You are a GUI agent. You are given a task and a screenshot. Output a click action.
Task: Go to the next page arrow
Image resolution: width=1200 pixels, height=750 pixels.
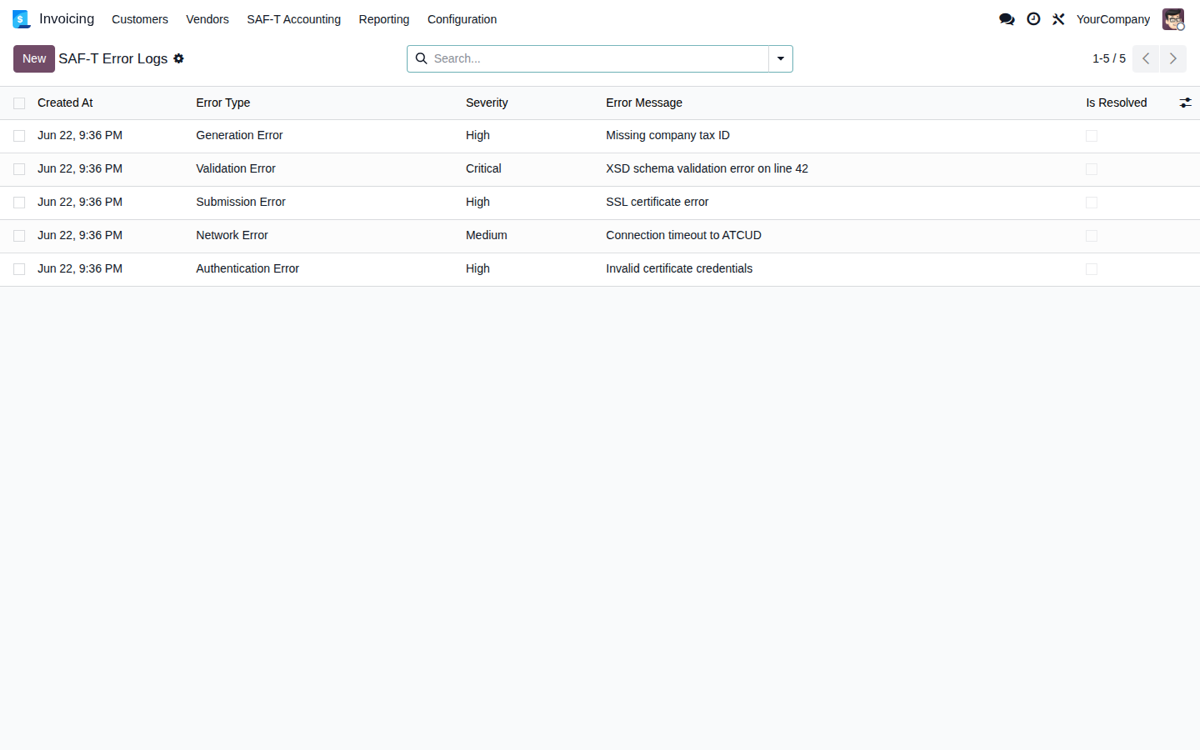pyautogui.click(x=1173, y=59)
